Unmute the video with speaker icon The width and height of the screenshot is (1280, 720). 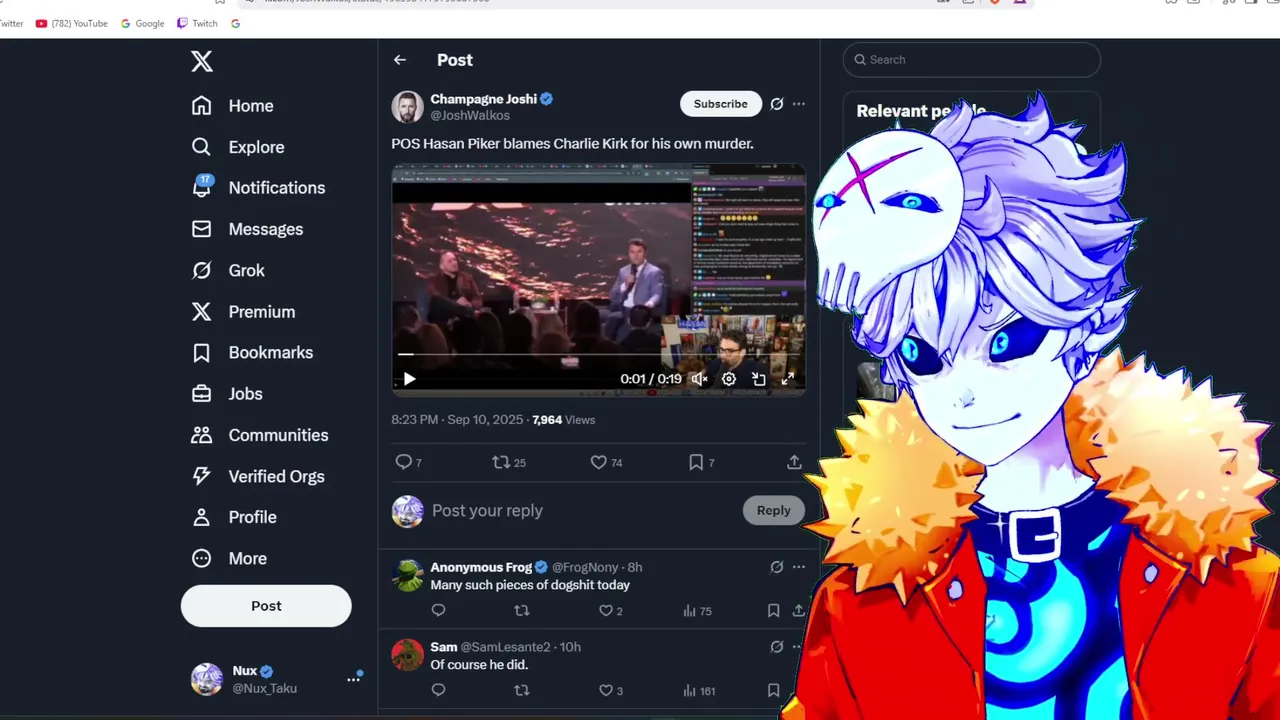click(x=700, y=379)
